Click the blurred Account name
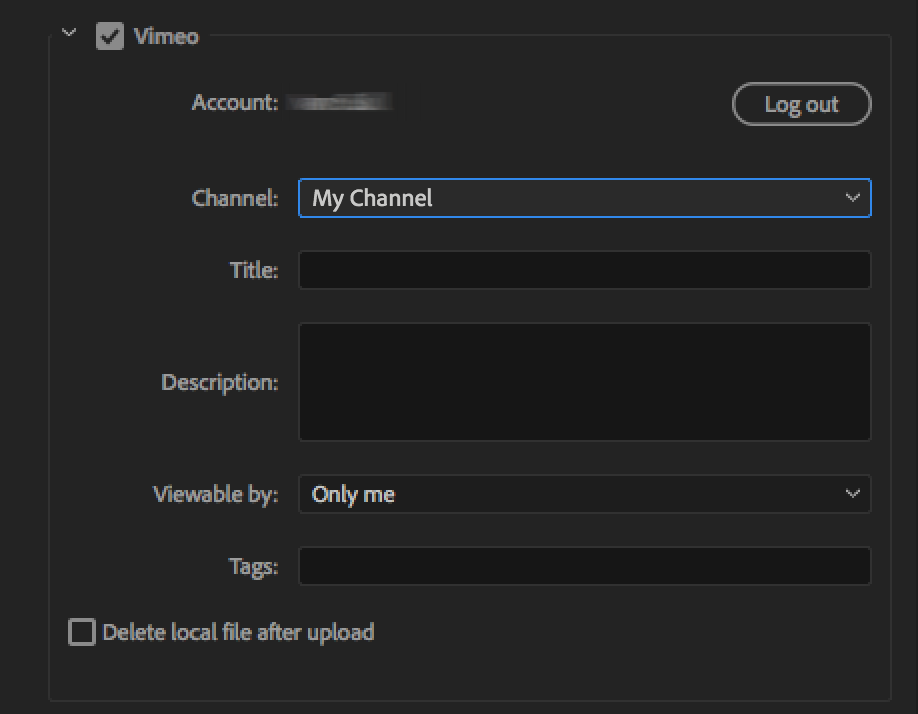Screen dimensions: 918x714 [x=340, y=101]
